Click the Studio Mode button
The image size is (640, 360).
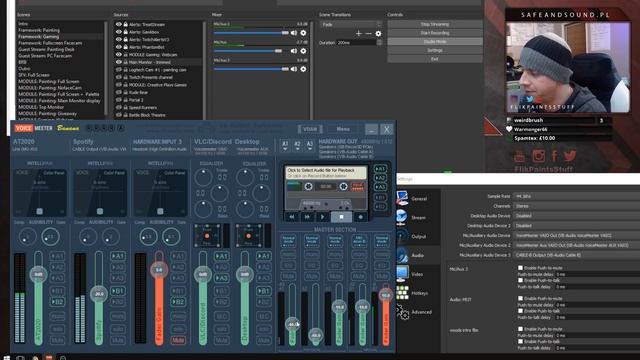coord(435,42)
